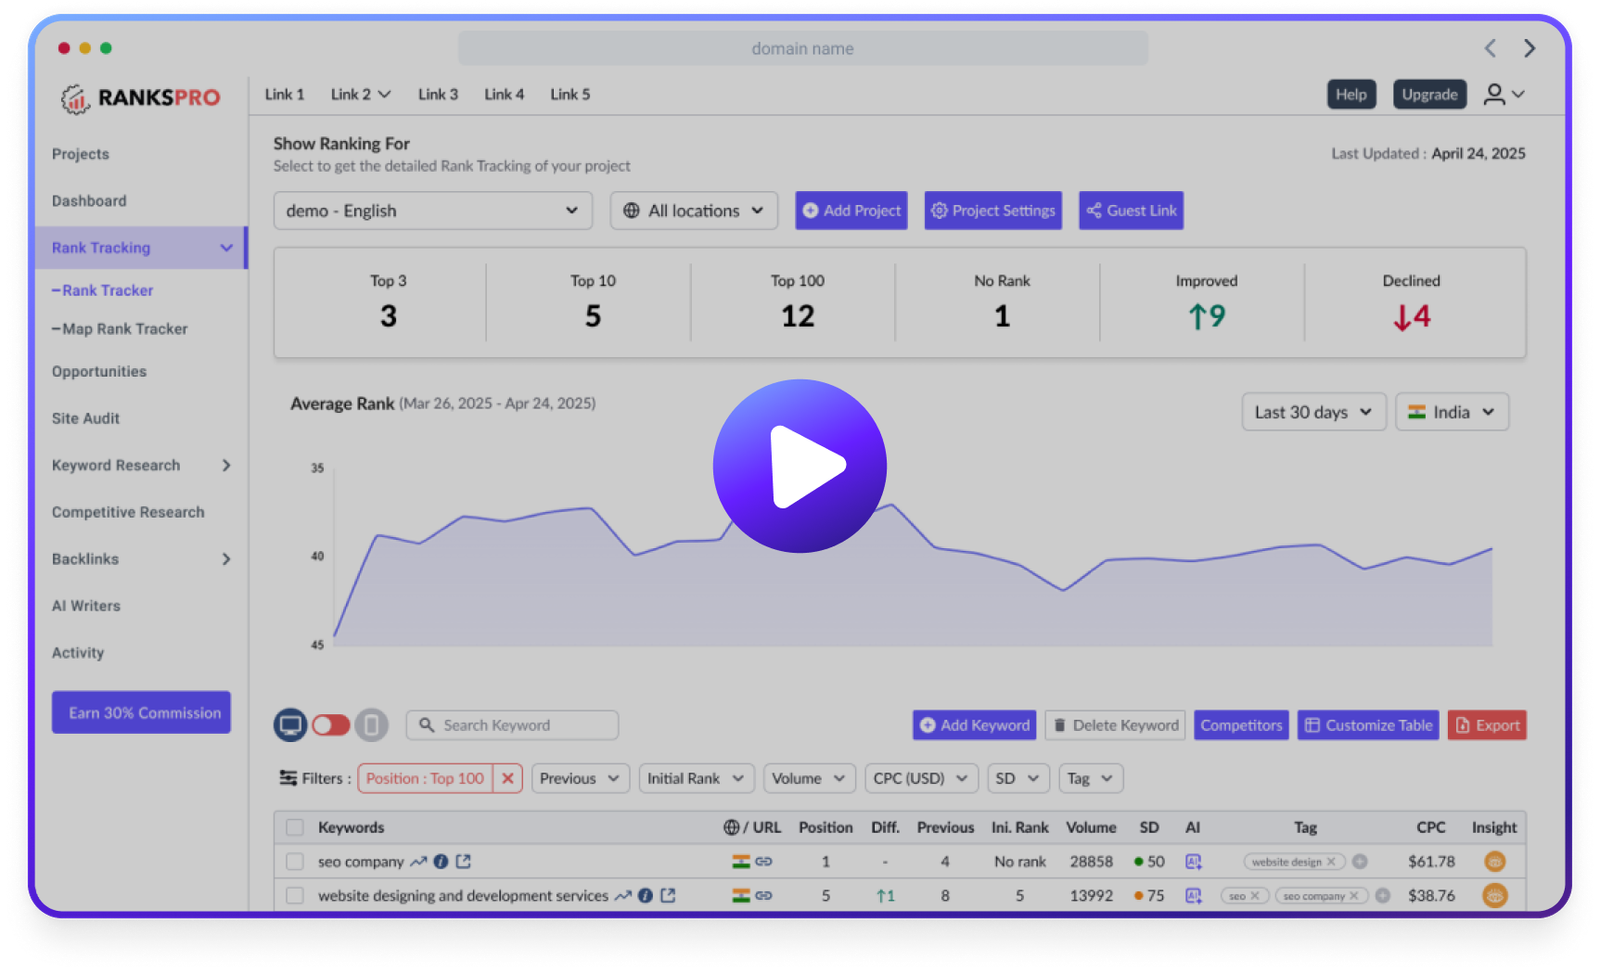Image resolution: width=1600 pixels, height=974 pixels.
Task: Play the demo video
Action: 799,466
